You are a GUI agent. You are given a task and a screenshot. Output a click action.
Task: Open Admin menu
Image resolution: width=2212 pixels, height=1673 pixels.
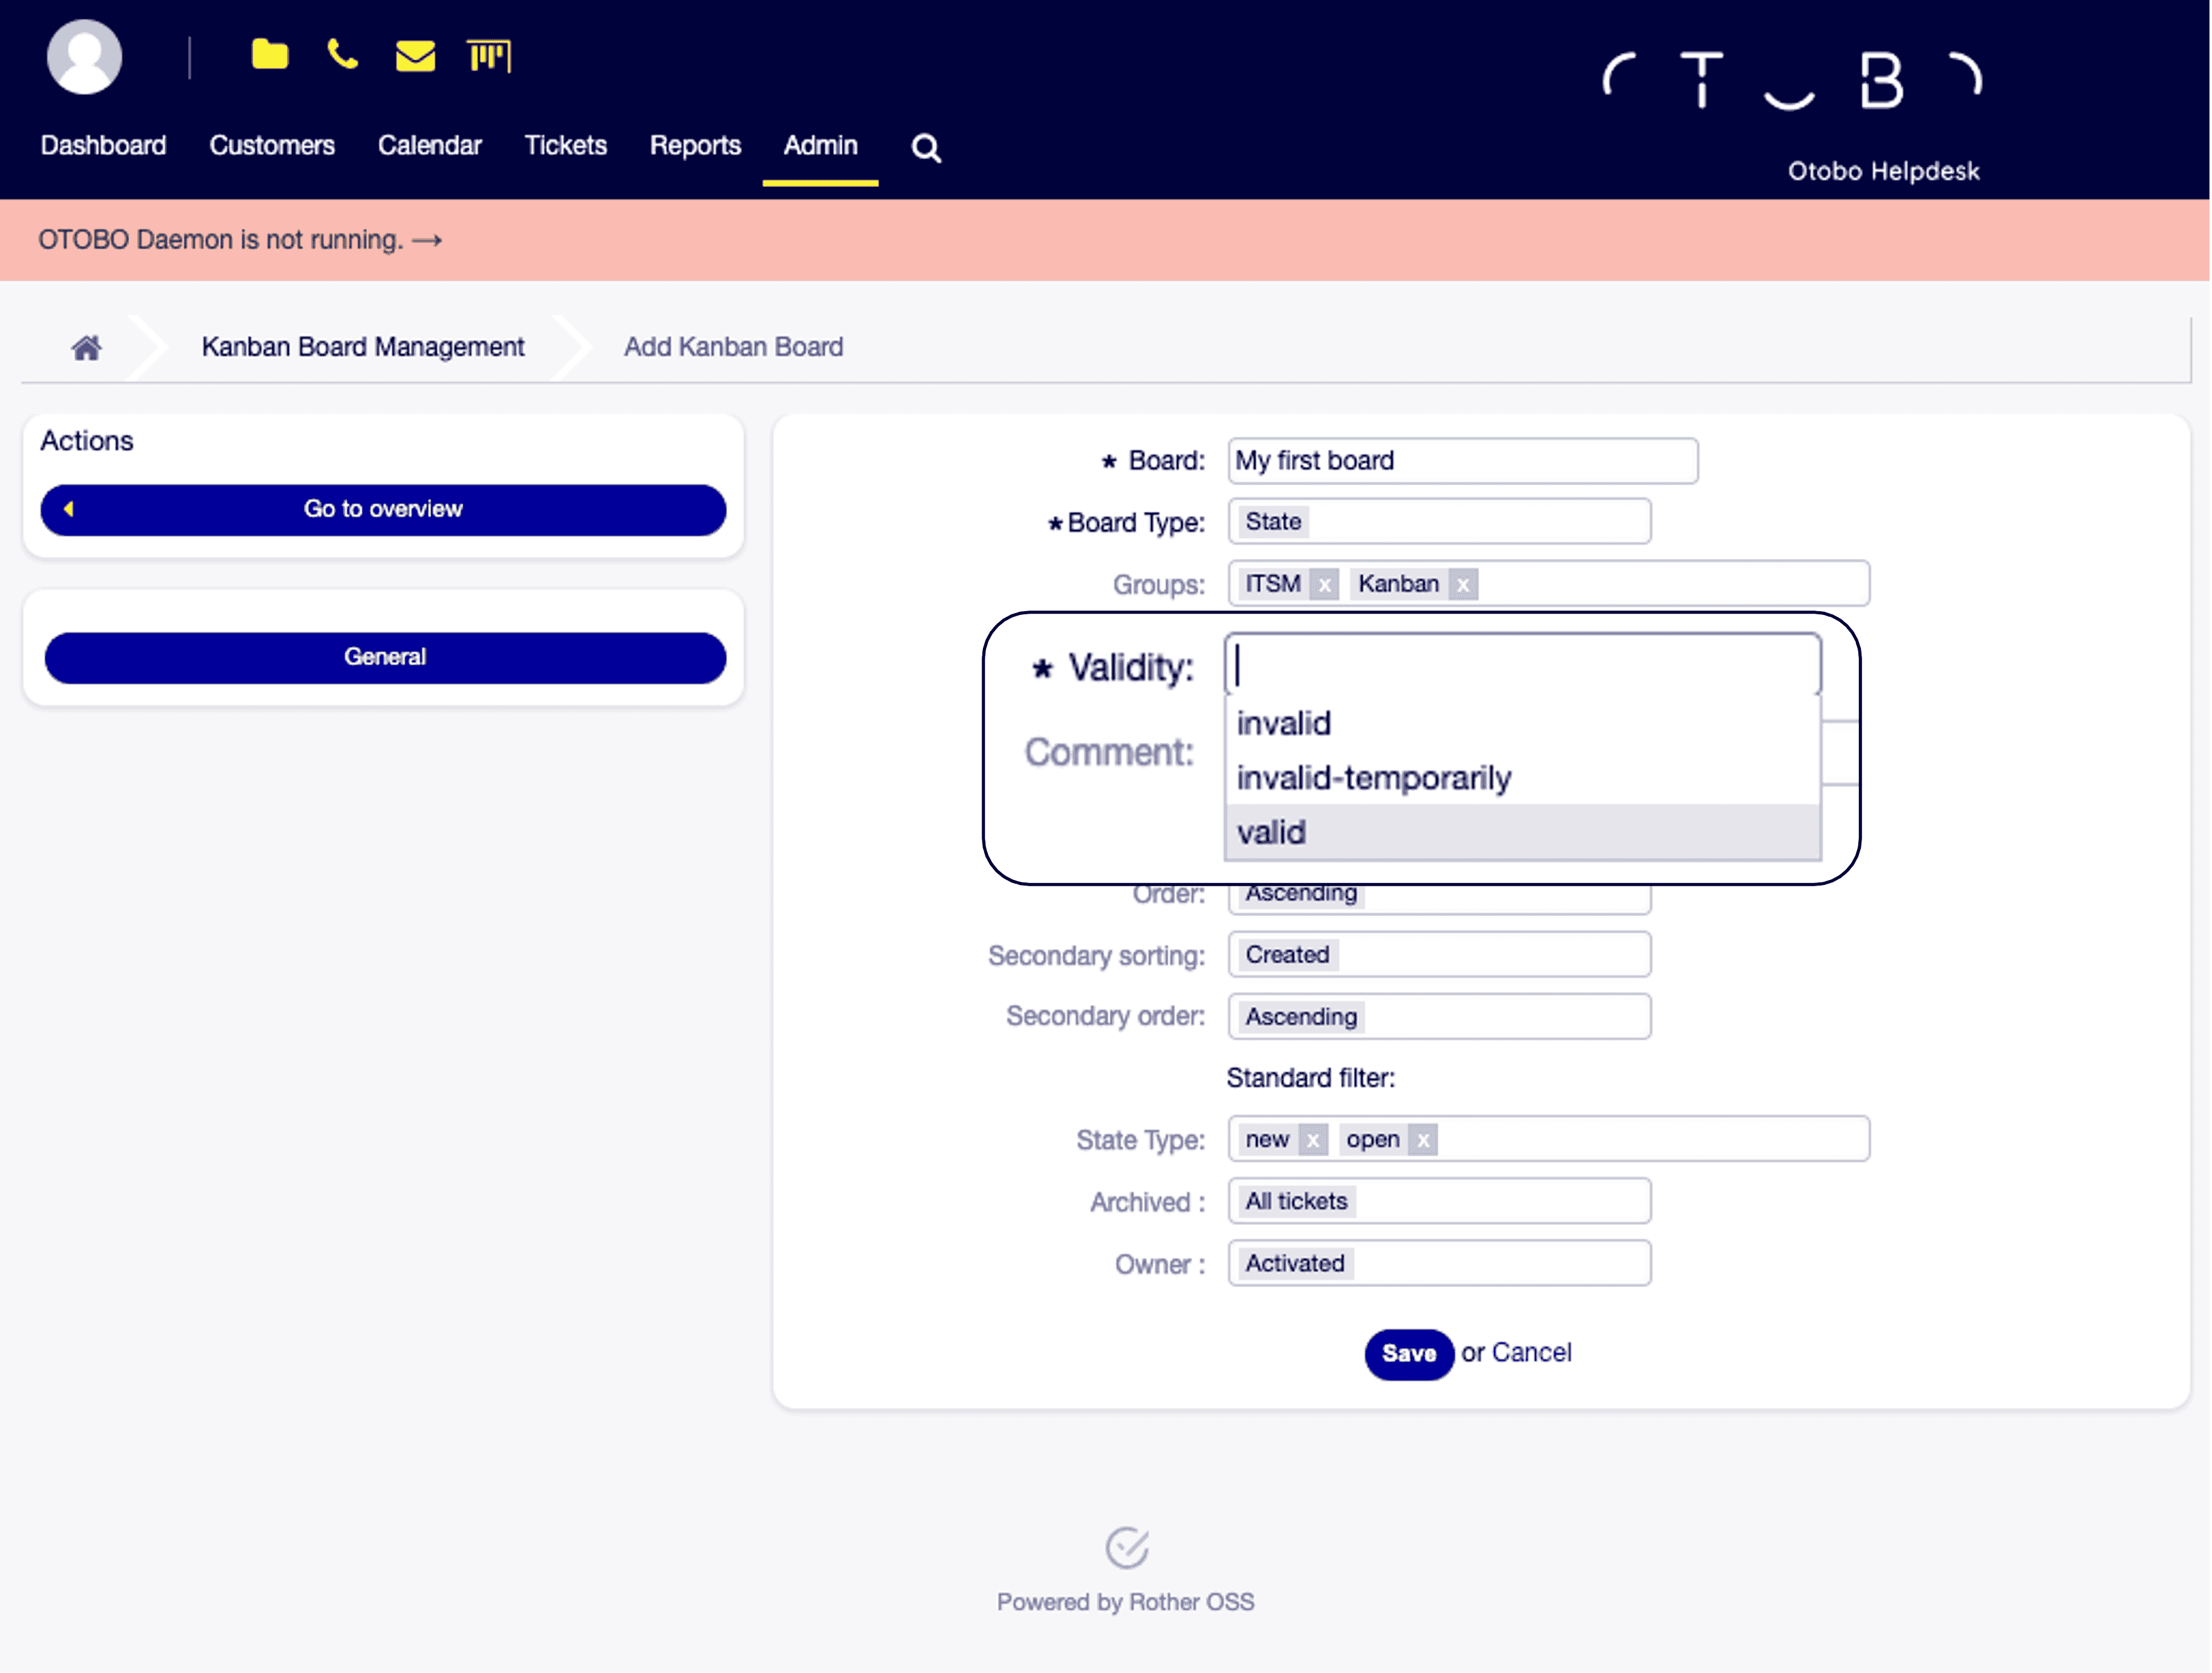click(x=820, y=146)
